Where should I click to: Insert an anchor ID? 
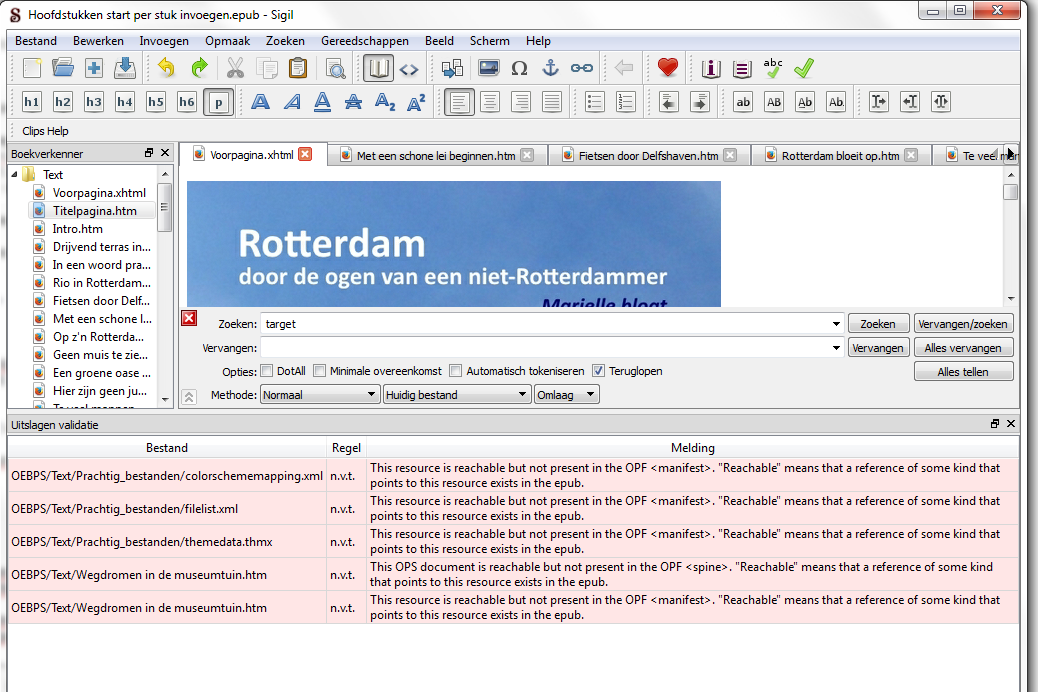[551, 68]
